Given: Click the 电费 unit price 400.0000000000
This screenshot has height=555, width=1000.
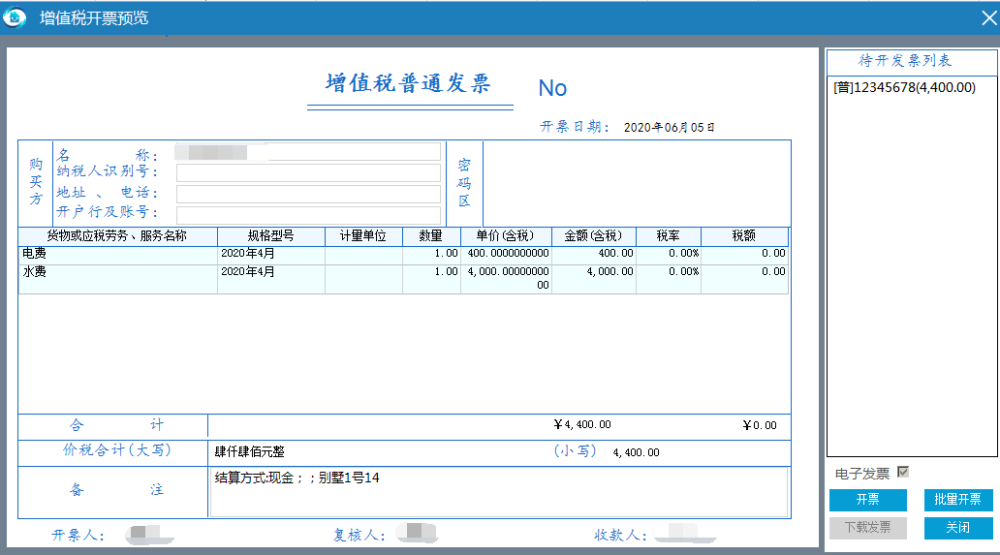Looking at the screenshot, I should (x=508, y=253).
